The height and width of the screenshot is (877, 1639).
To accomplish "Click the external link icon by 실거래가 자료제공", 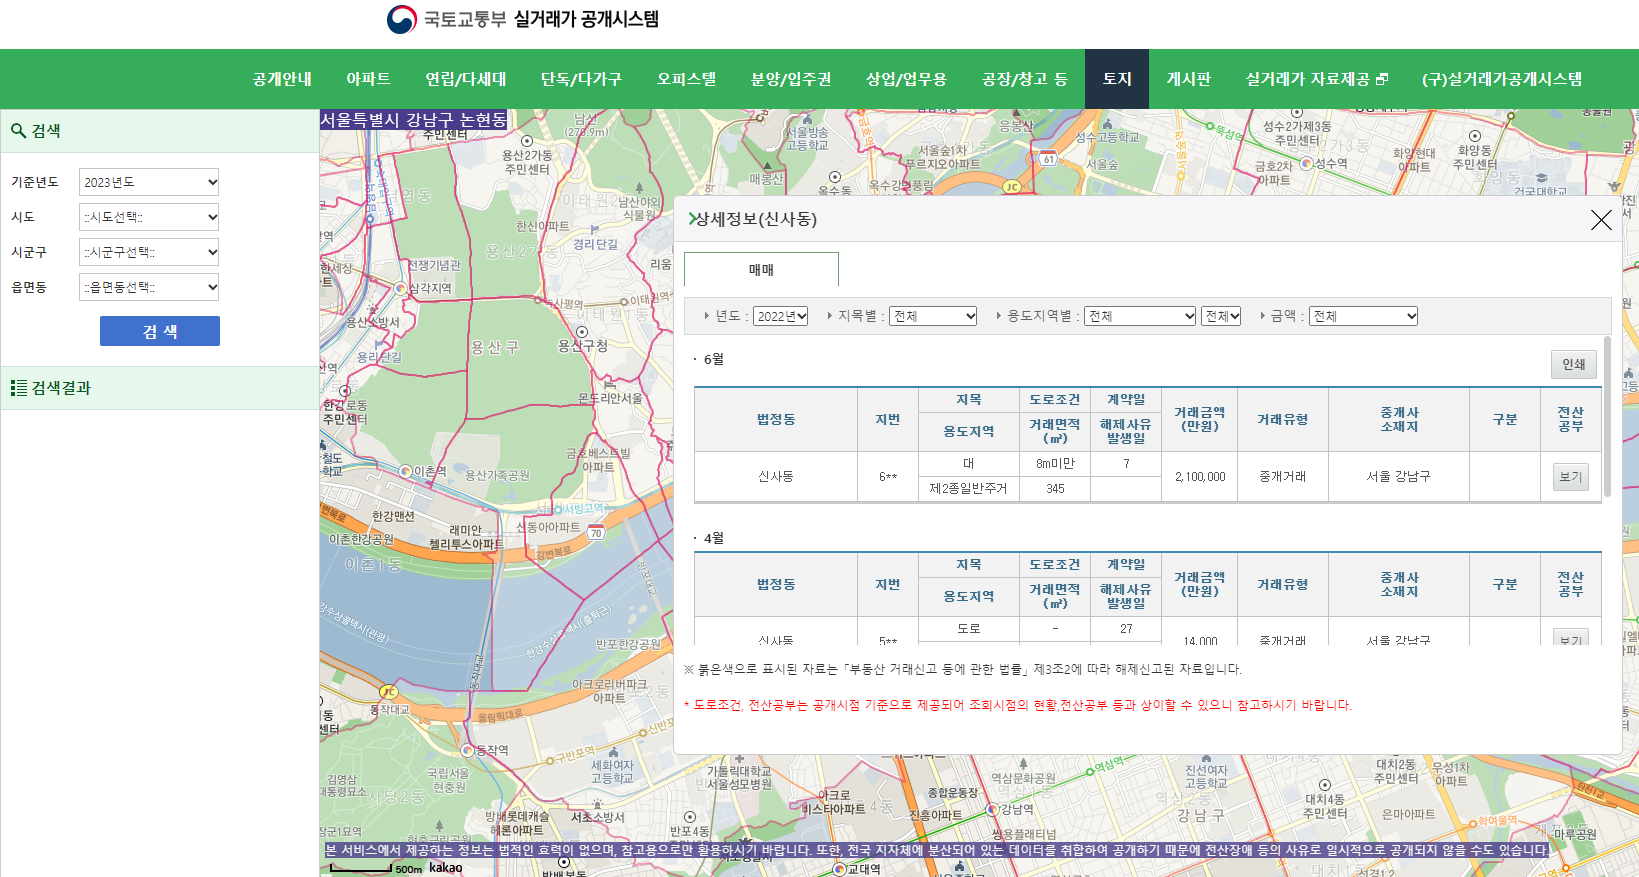I will pos(1382,79).
